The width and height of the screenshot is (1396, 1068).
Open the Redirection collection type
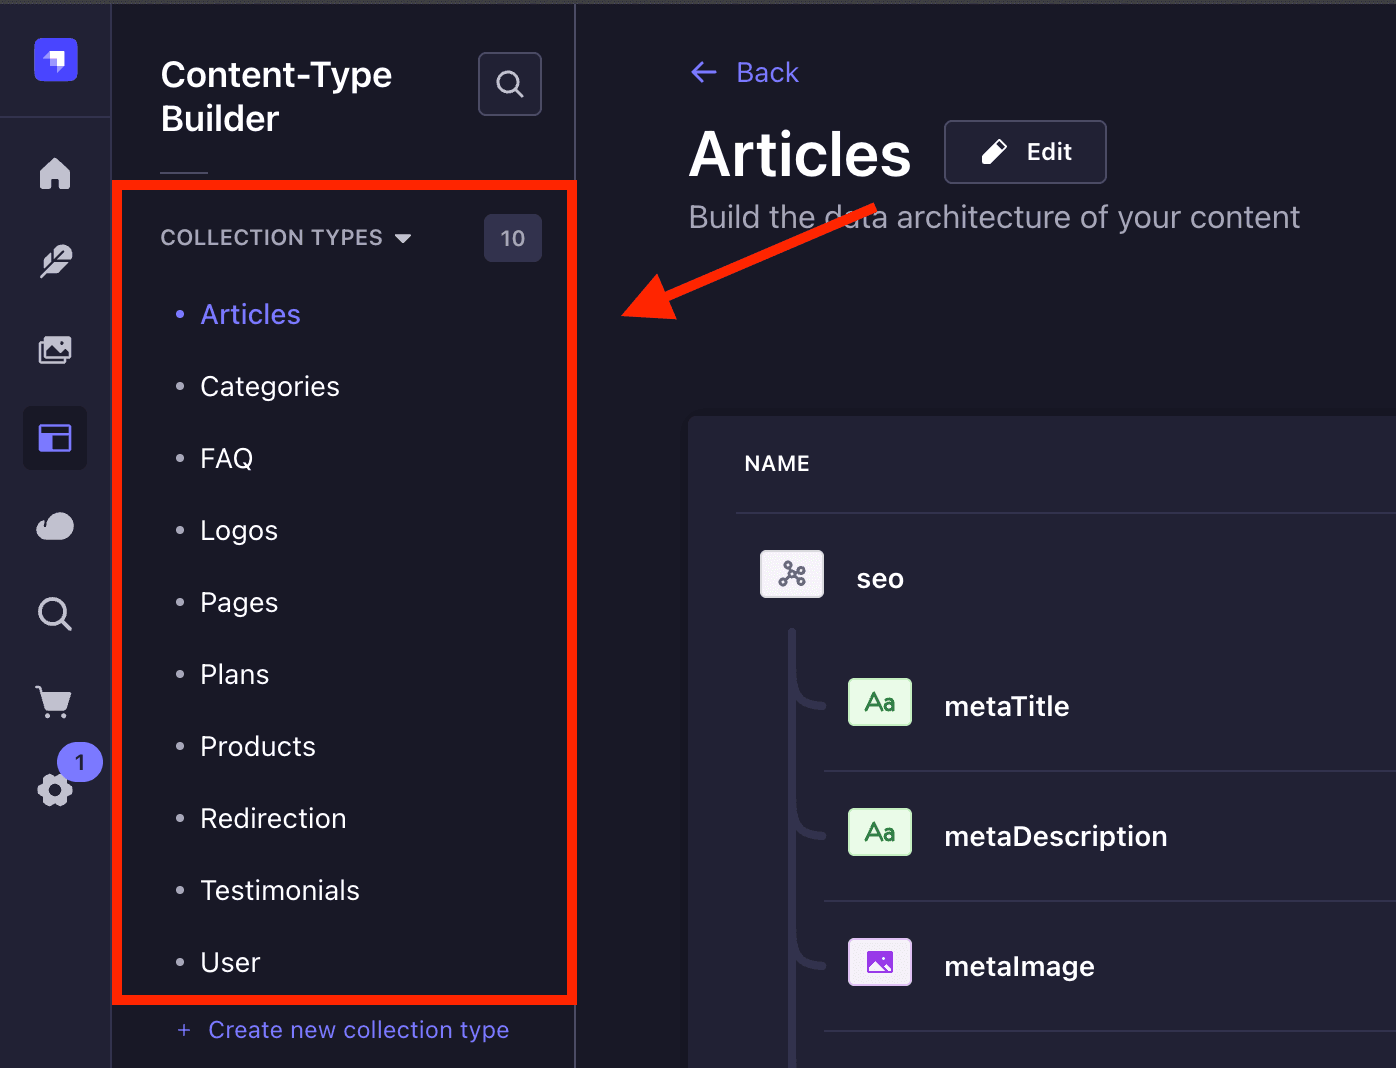273,818
